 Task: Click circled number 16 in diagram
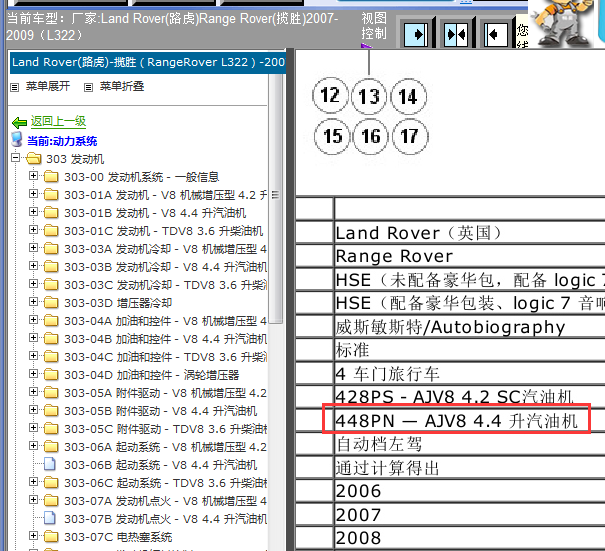tap(370, 137)
